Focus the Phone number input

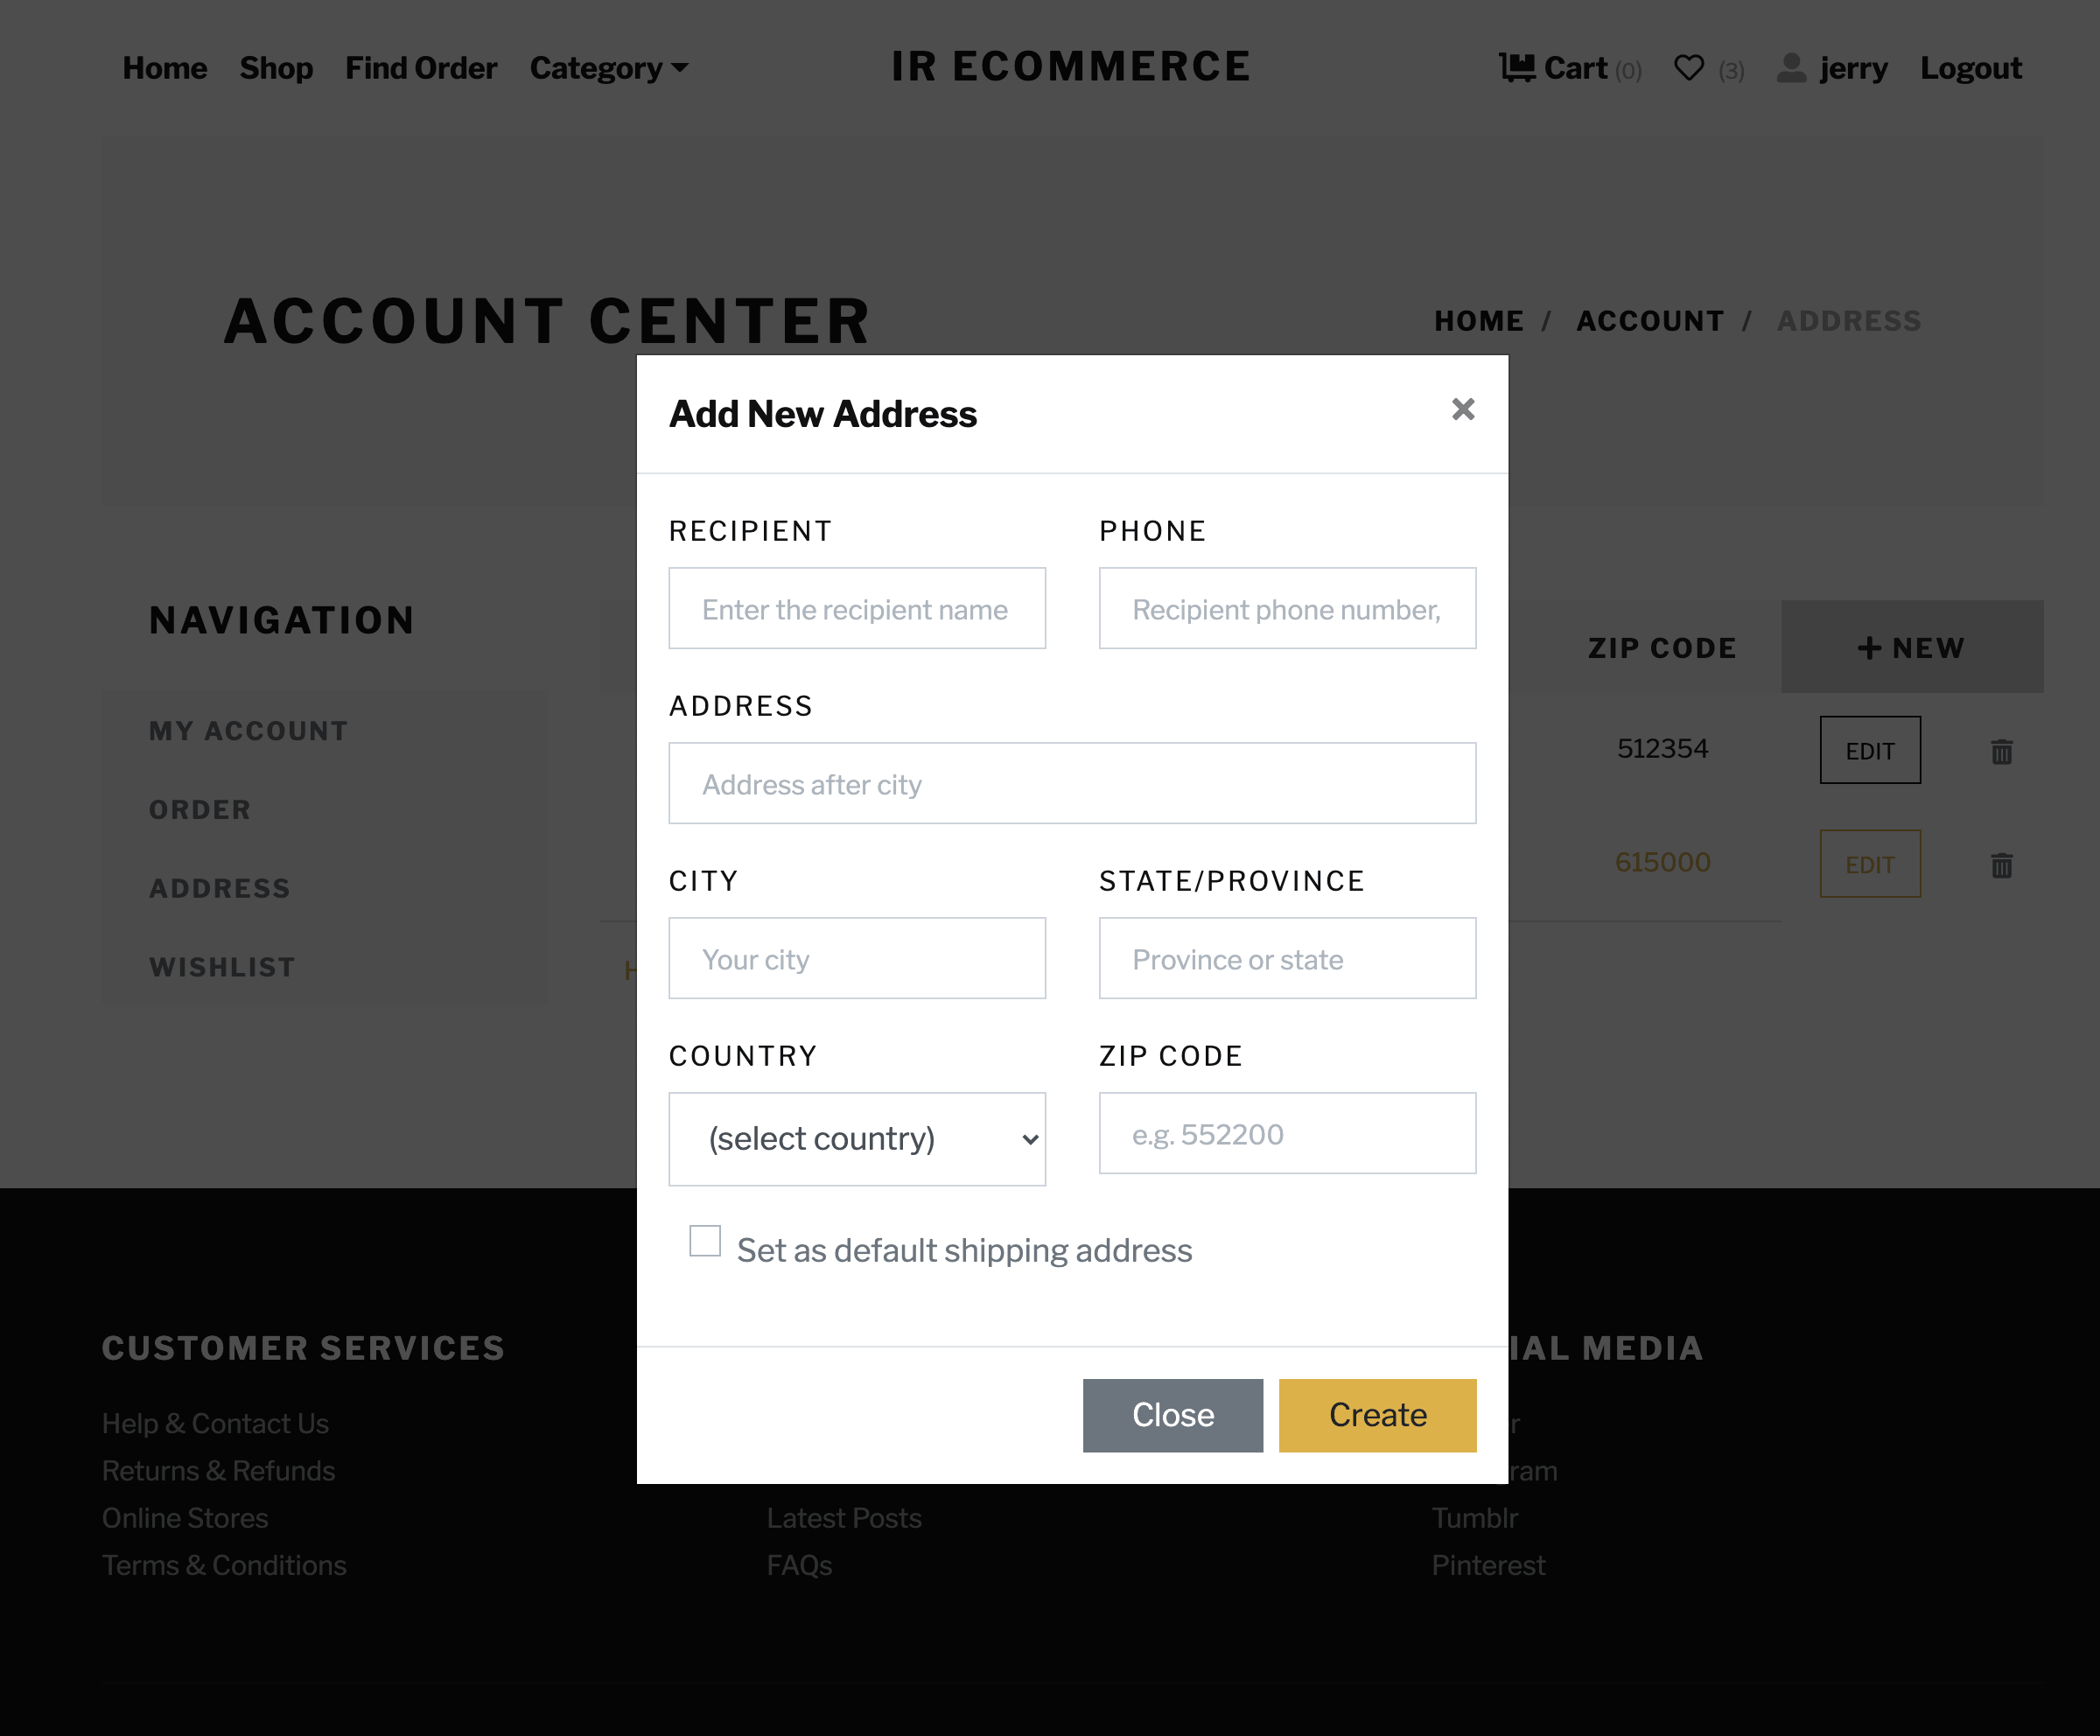pos(1286,609)
